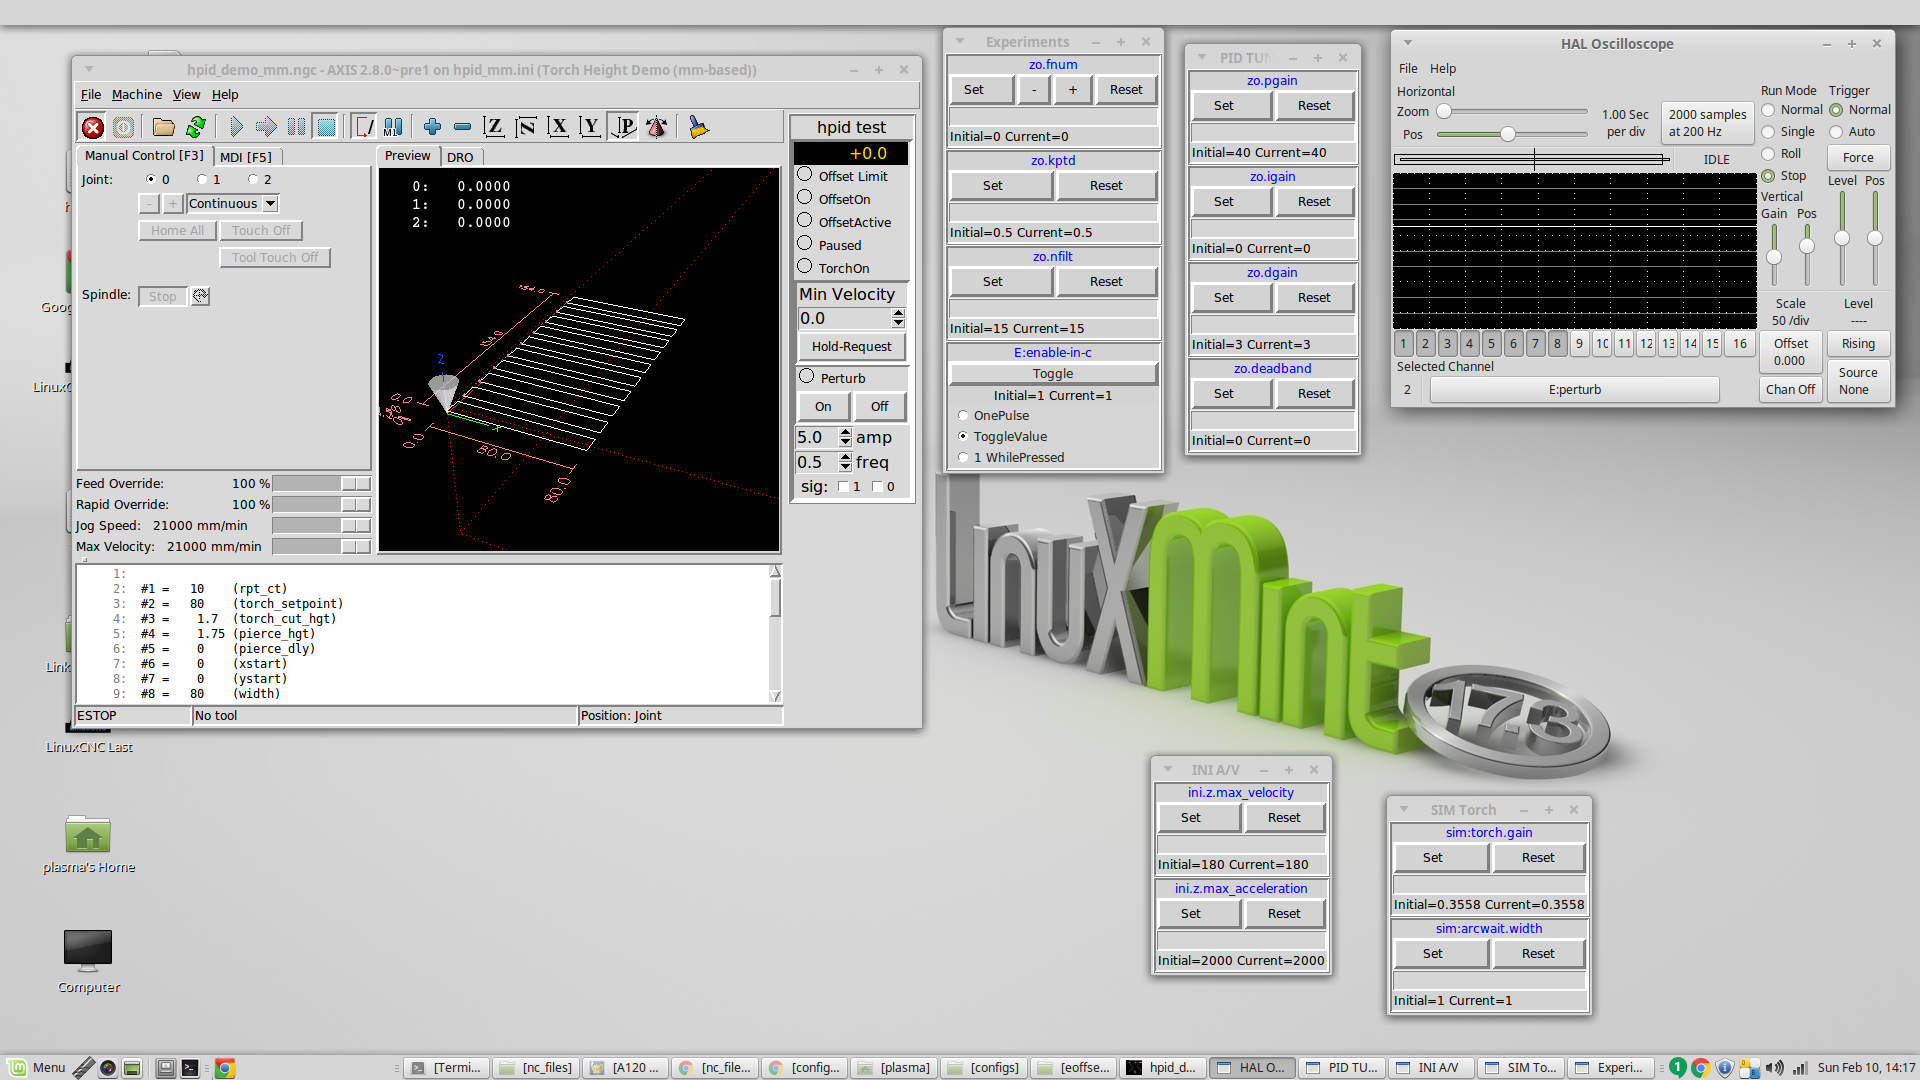
Task: Adjust oscilloscope horizontal Pos slider
Action: [1512, 134]
